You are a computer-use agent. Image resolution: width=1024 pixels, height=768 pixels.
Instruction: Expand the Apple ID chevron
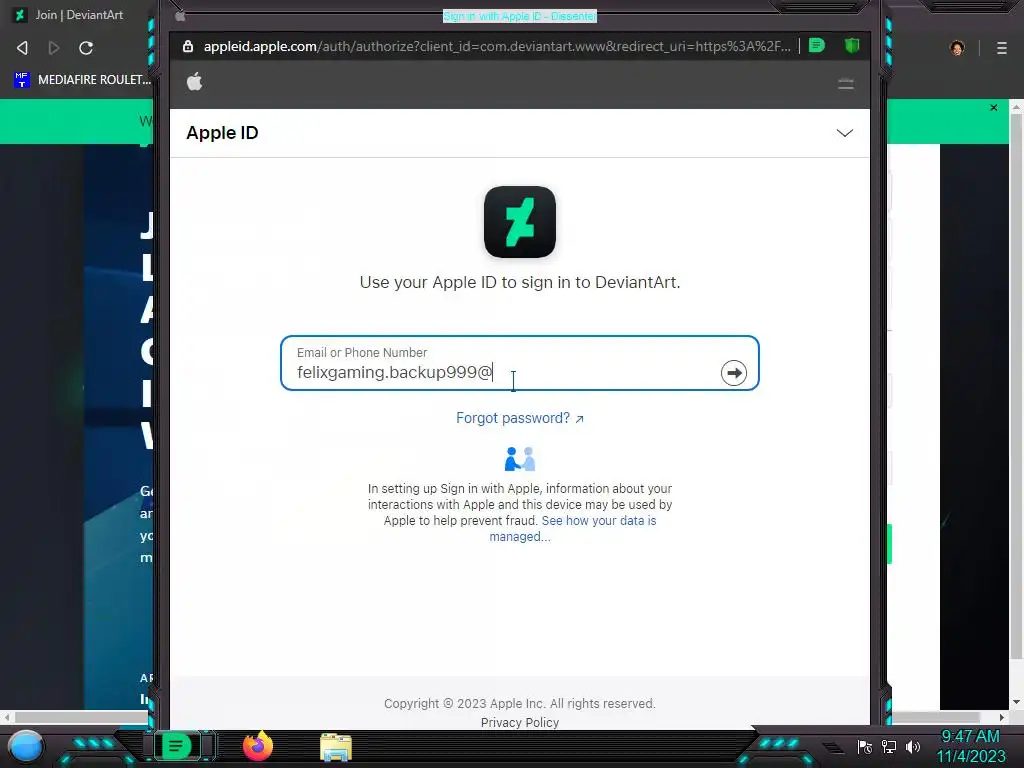[x=844, y=133]
